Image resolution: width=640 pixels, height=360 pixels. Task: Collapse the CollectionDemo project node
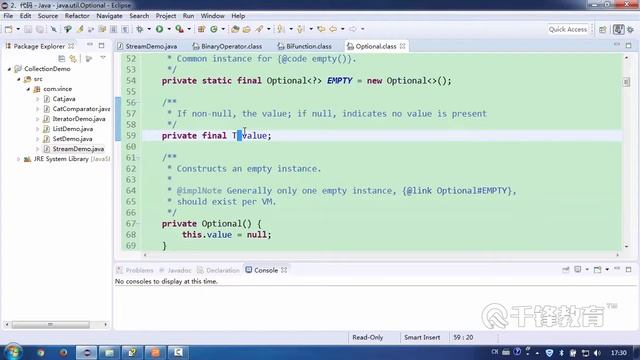point(9,69)
